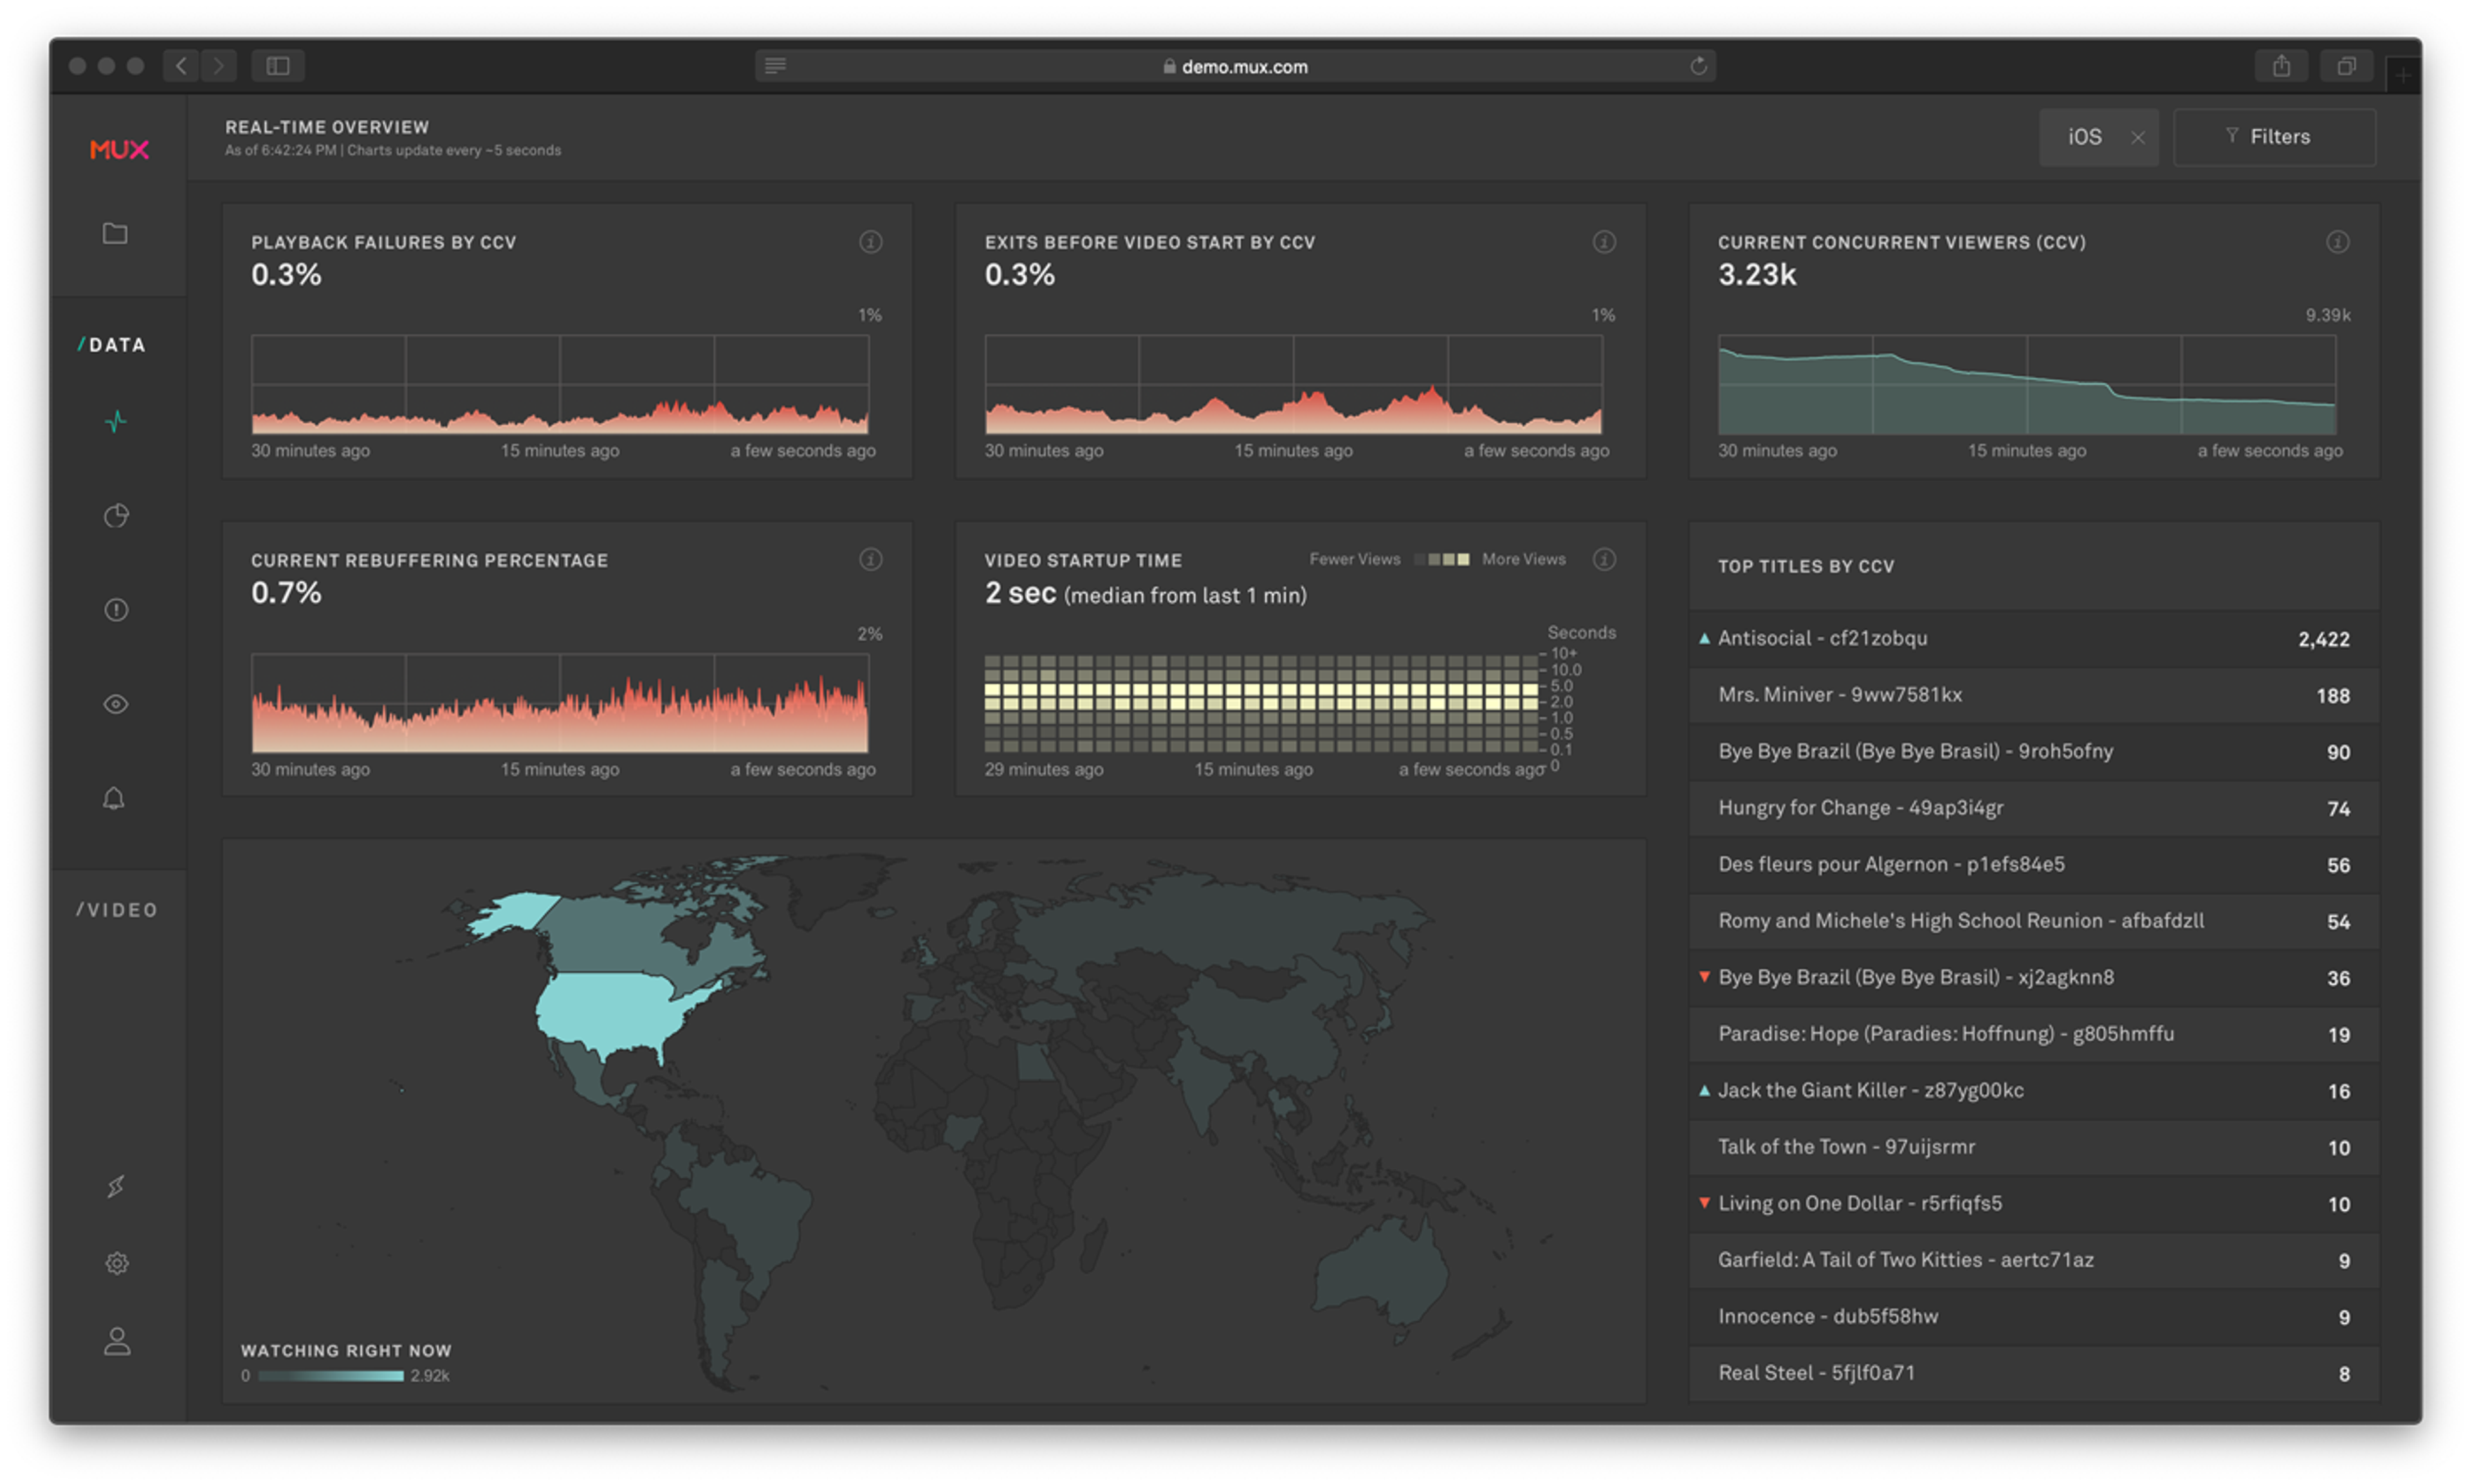The width and height of the screenshot is (2470, 1484).
Task: Open the settings gear icon
Action: [117, 1263]
